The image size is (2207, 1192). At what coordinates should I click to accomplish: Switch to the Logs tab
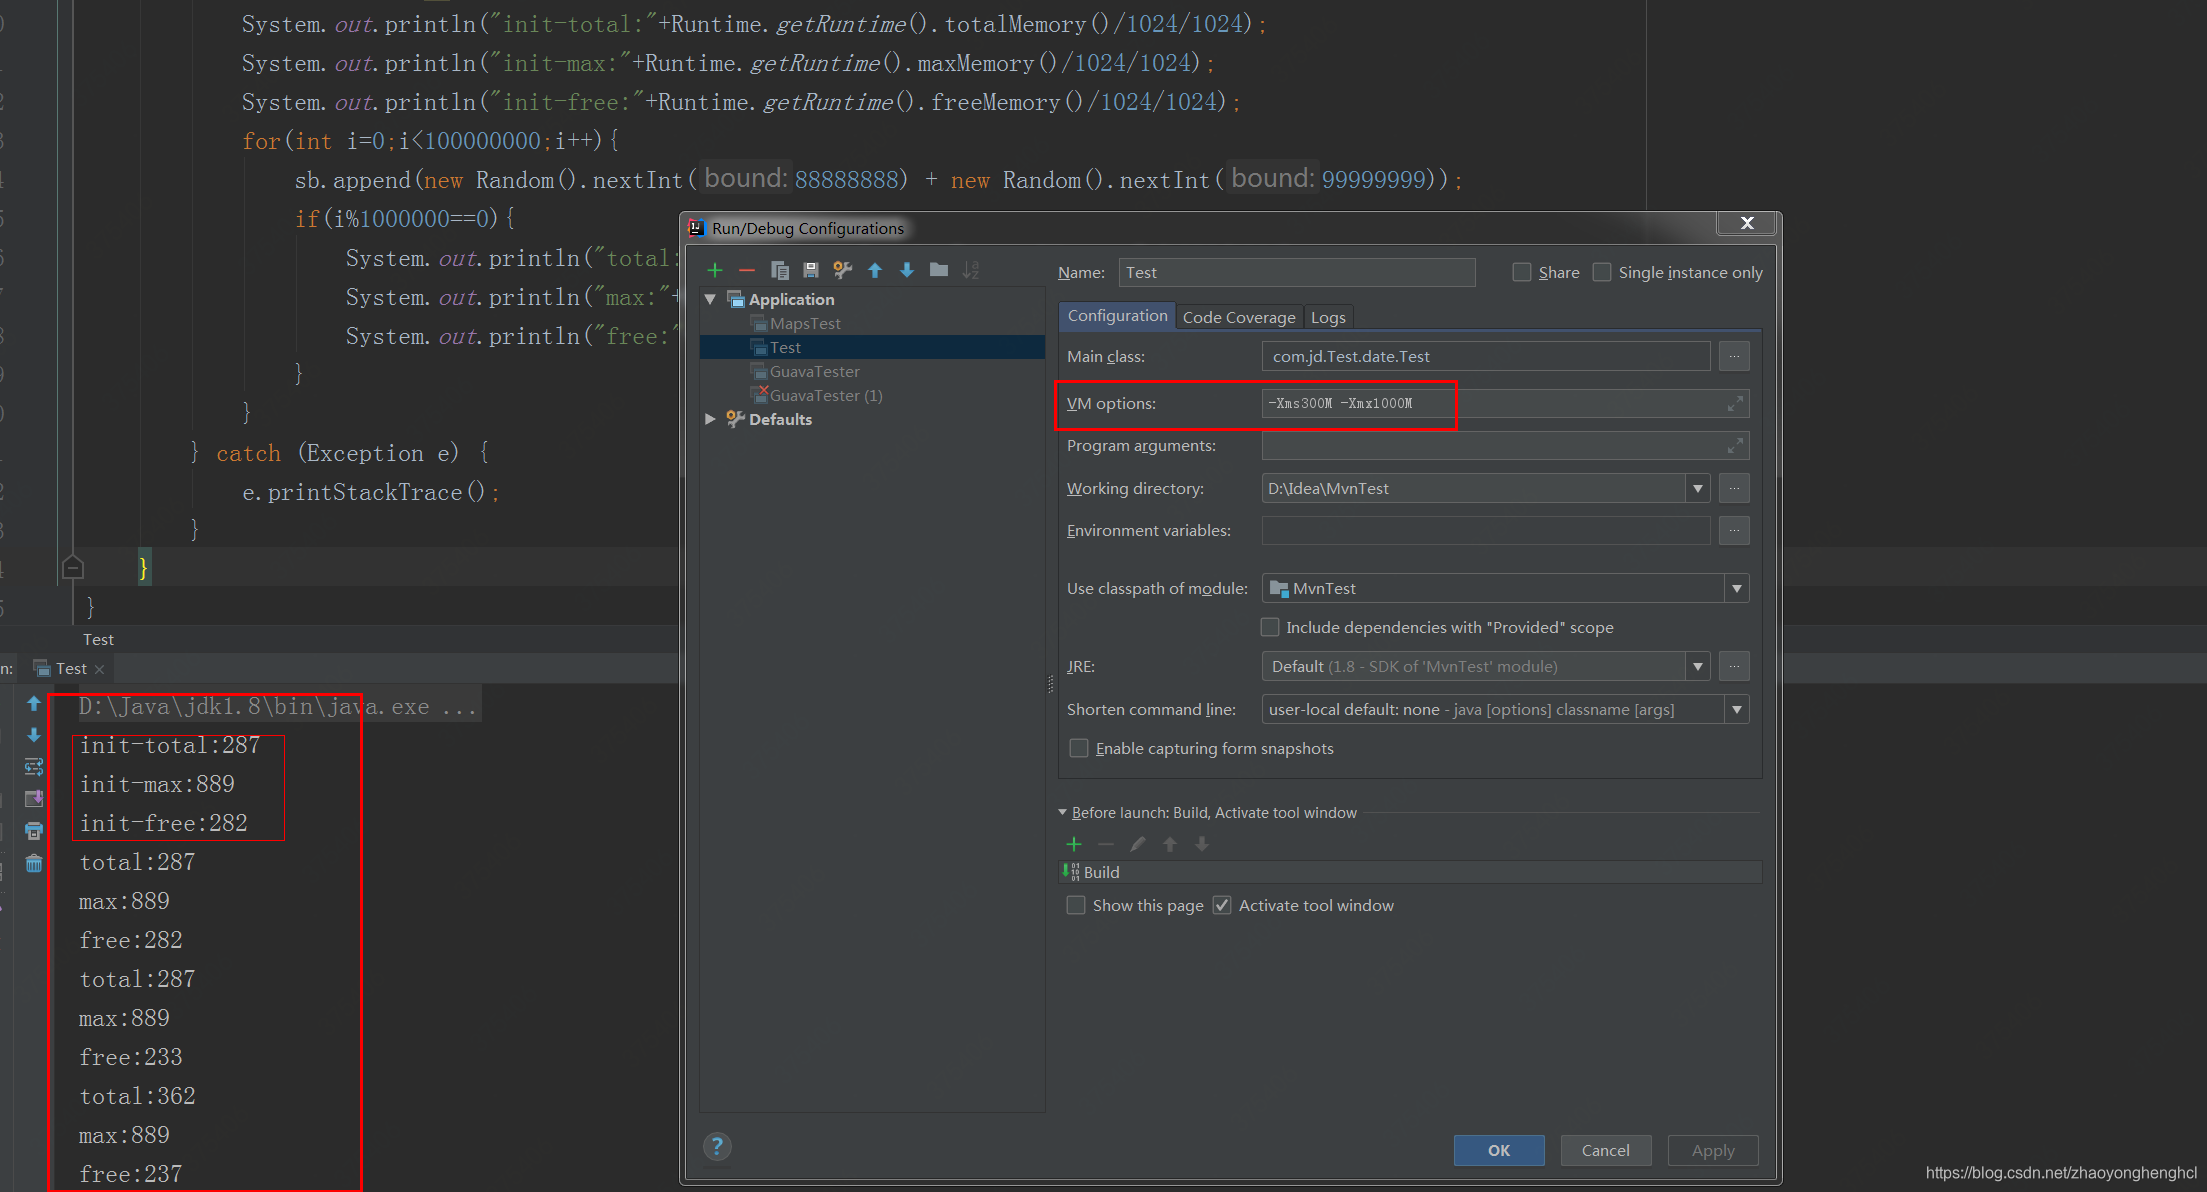pyautogui.click(x=1328, y=317)
